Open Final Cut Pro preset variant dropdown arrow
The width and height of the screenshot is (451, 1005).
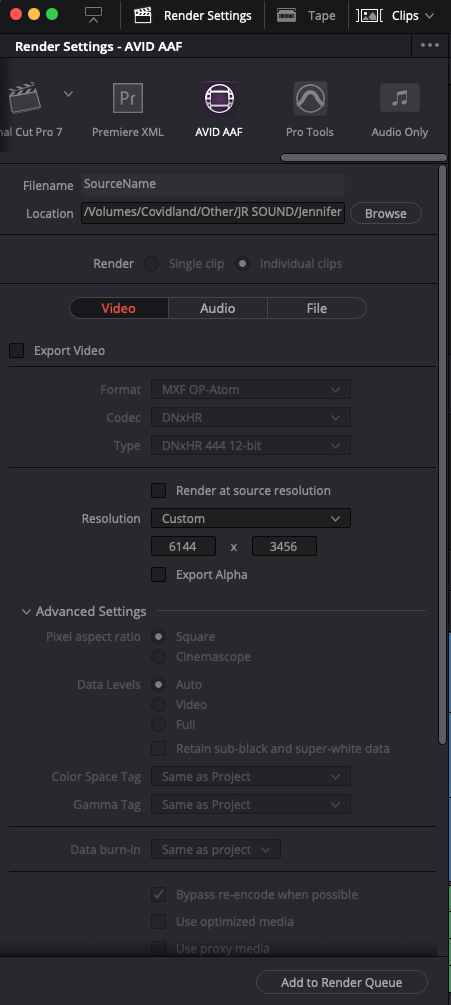[68, 94]
